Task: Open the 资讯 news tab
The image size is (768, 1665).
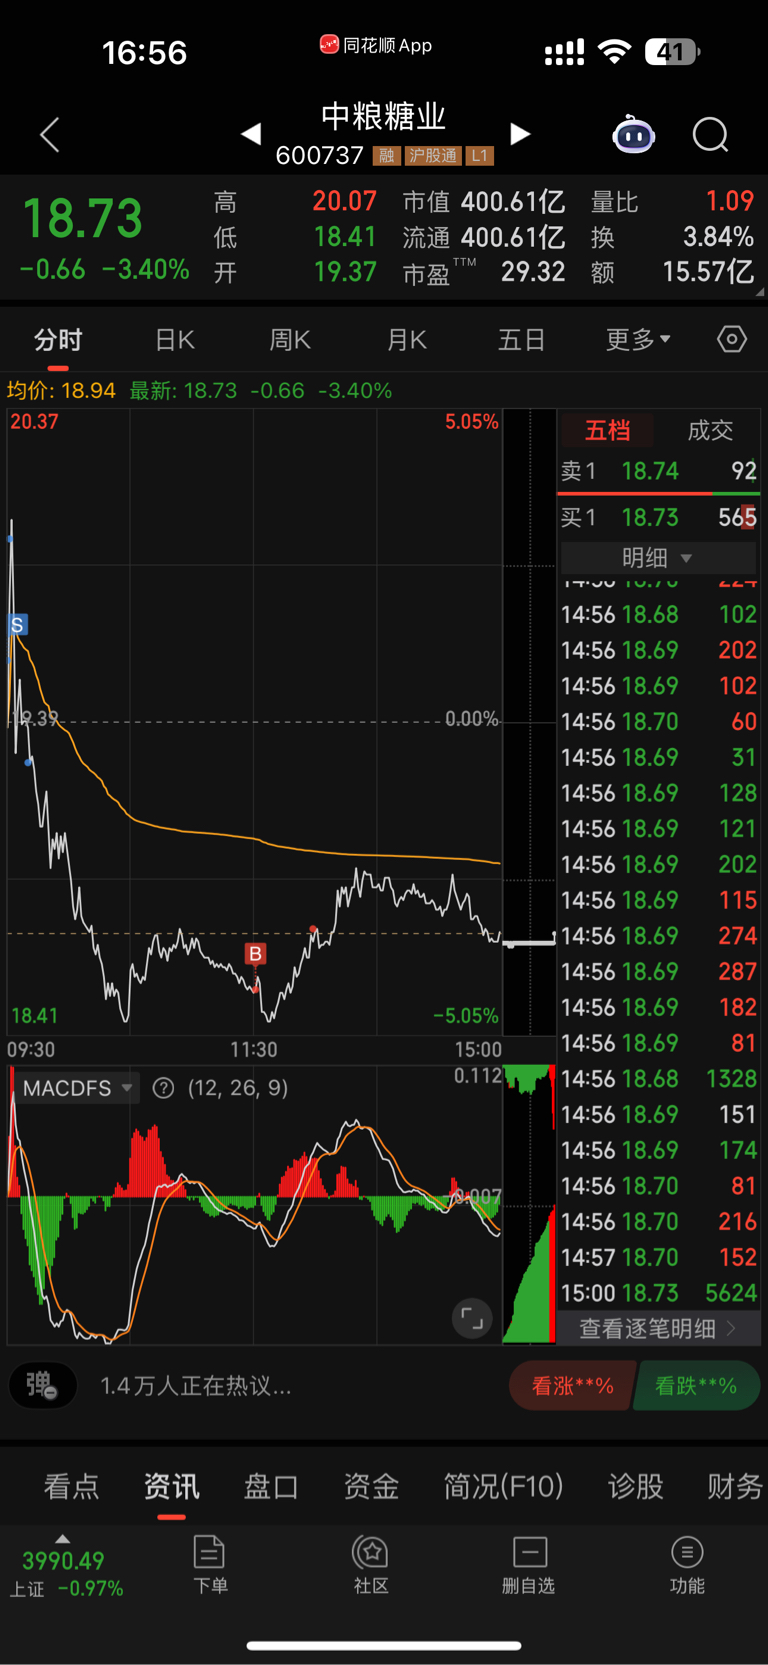Action: (171, 1486)
